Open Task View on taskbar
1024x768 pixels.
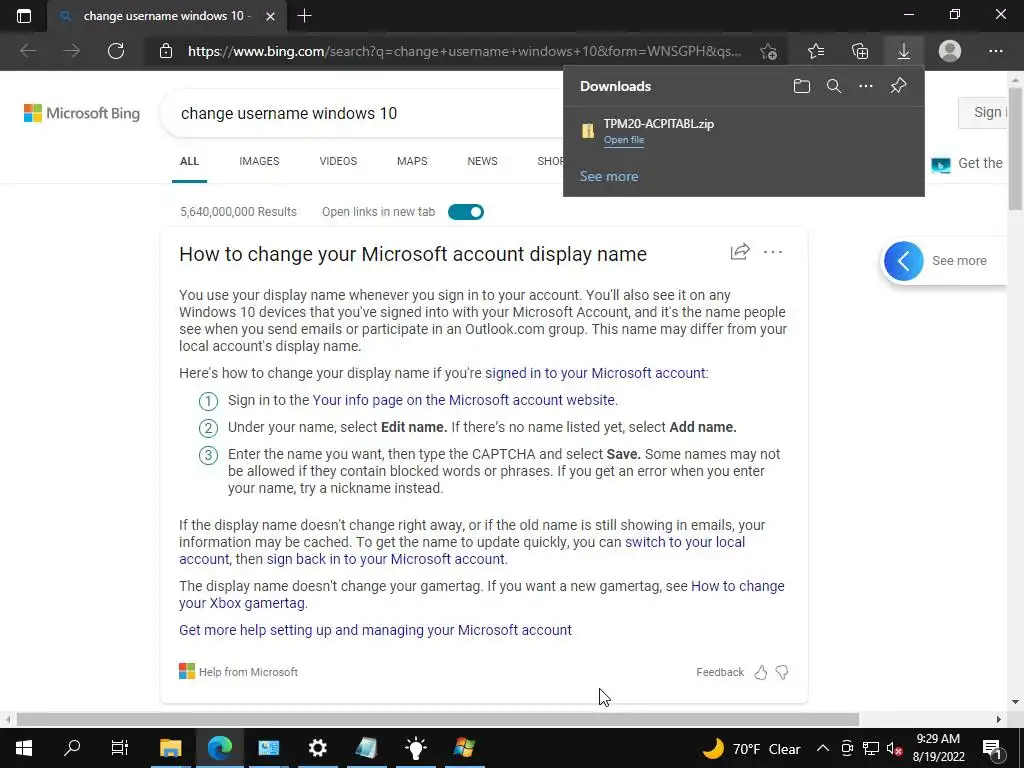(120, 748)
